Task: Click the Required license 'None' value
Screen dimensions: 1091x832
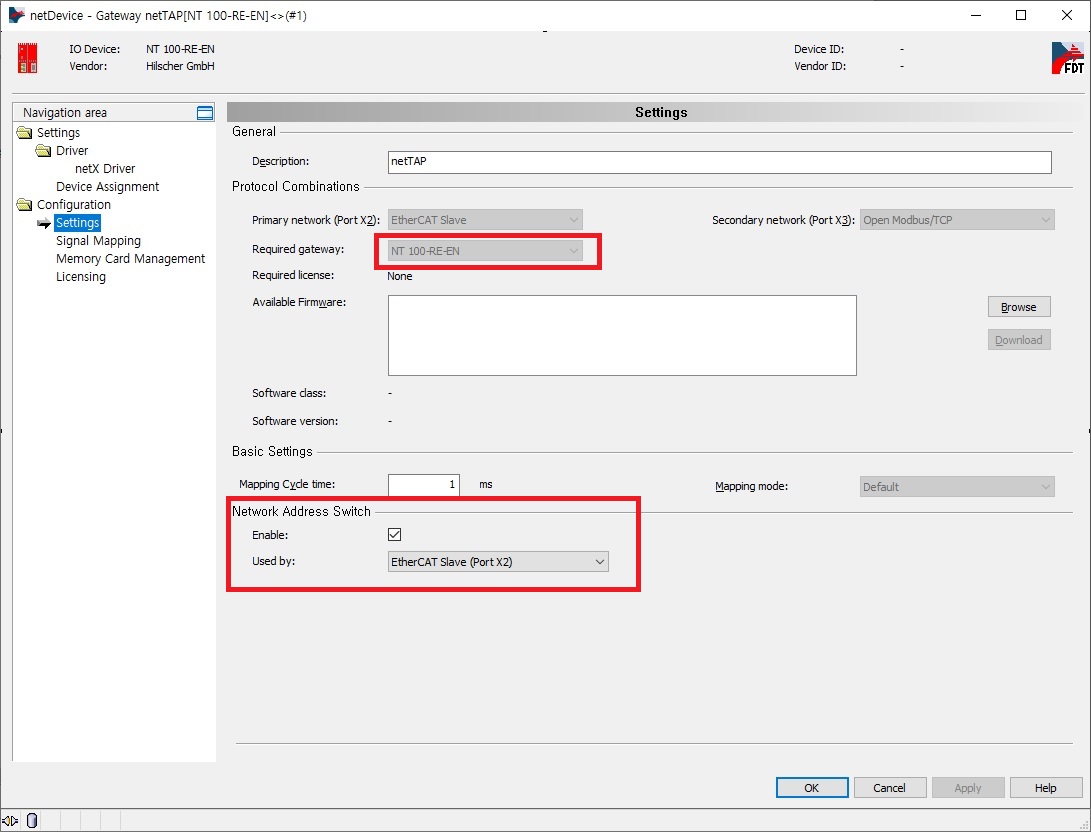Action: point(400,276)
